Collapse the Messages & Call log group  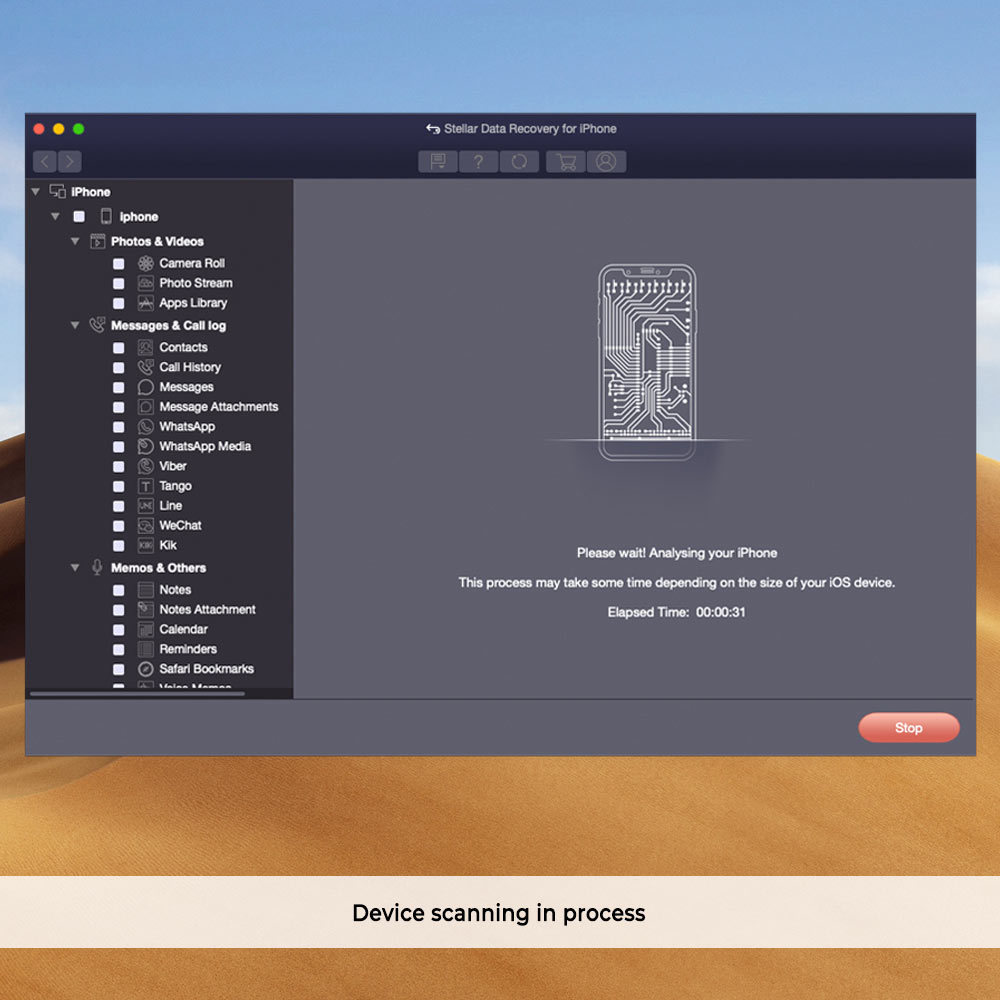pyautogui.click(x=75, y=325)
